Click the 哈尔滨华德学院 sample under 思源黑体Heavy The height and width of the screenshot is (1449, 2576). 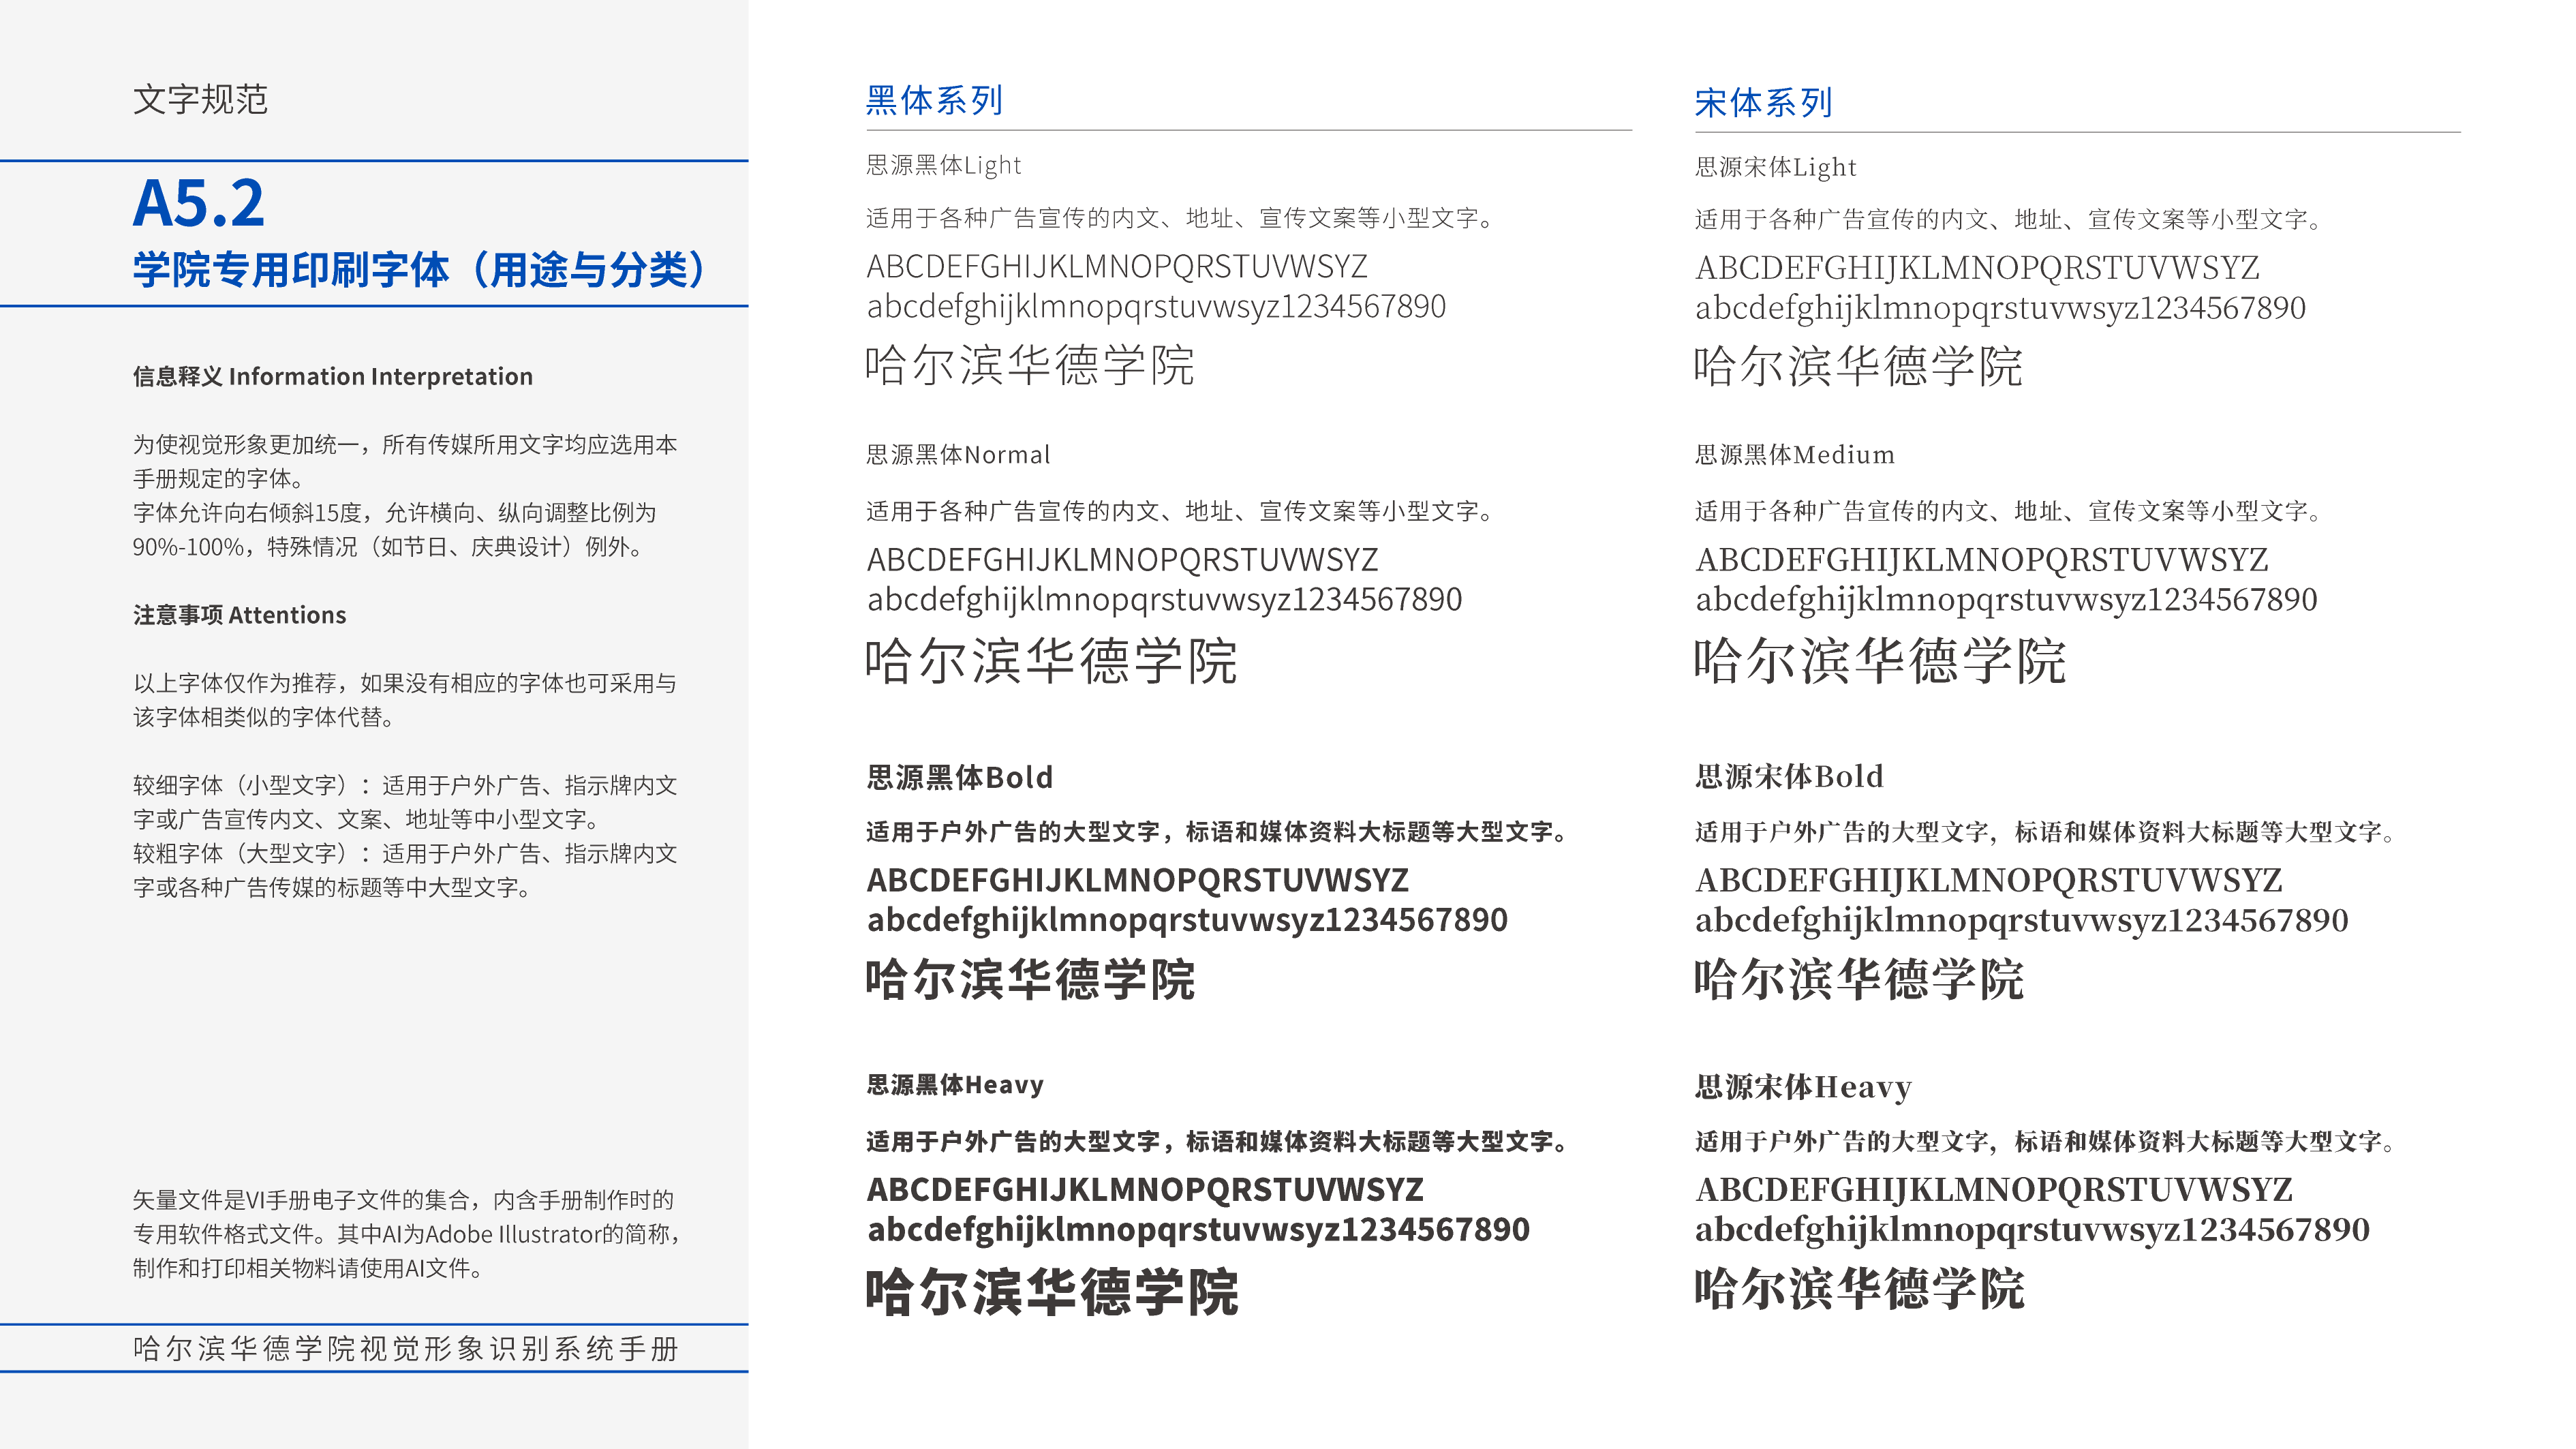click(x=1053, y=1291)
